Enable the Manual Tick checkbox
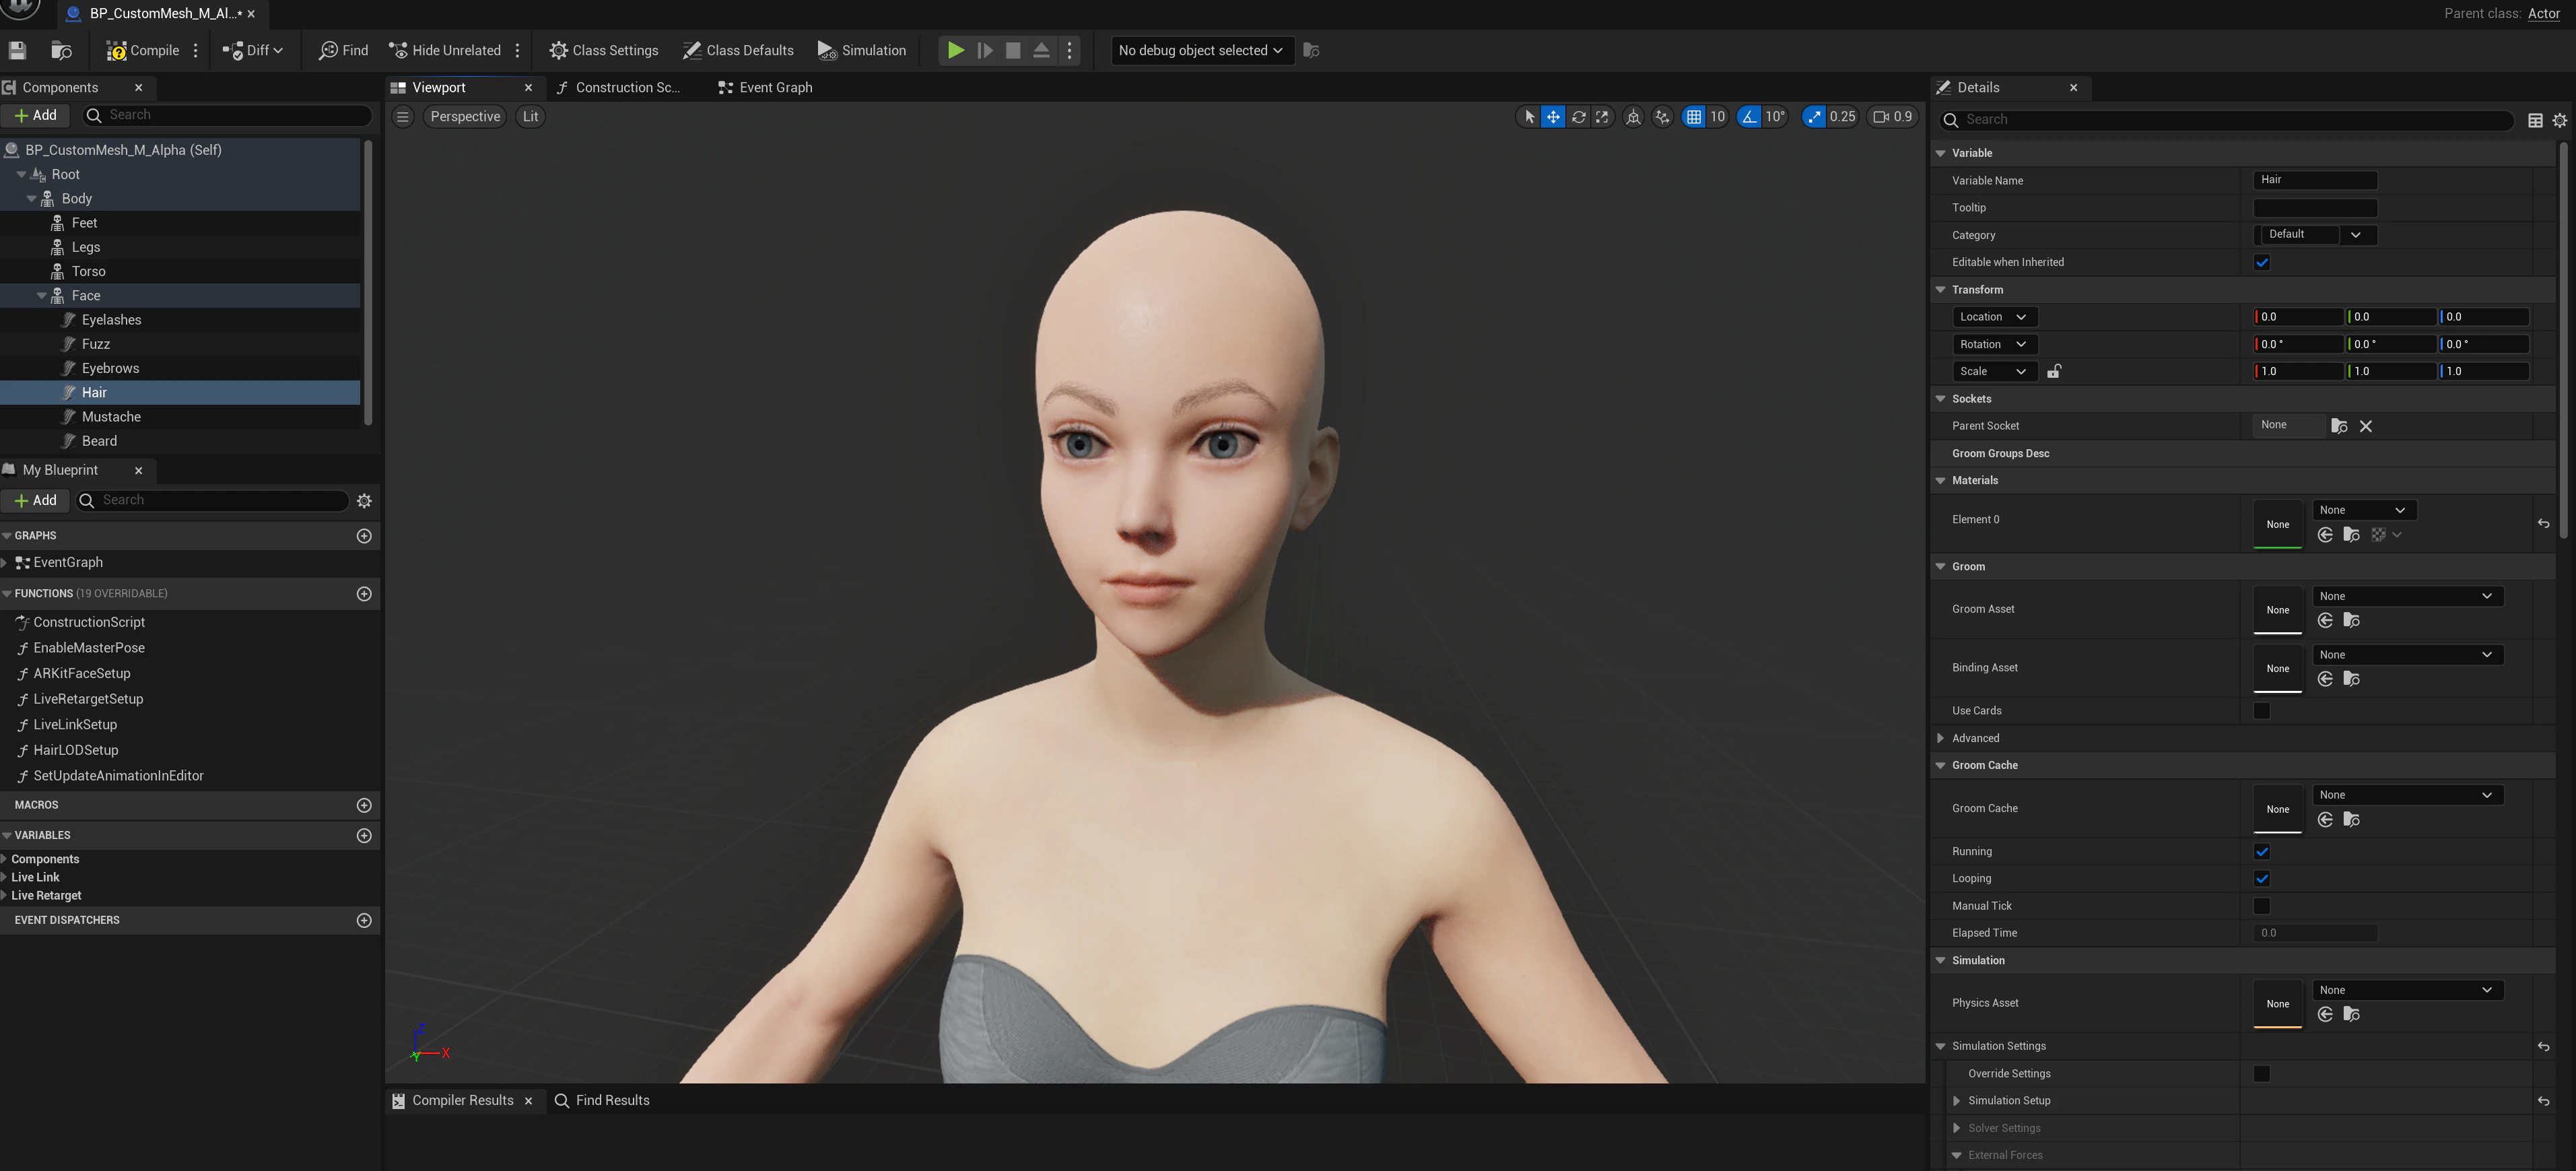The height and width of the screenshot is (1171, 2576). [x=2262, y=906]
